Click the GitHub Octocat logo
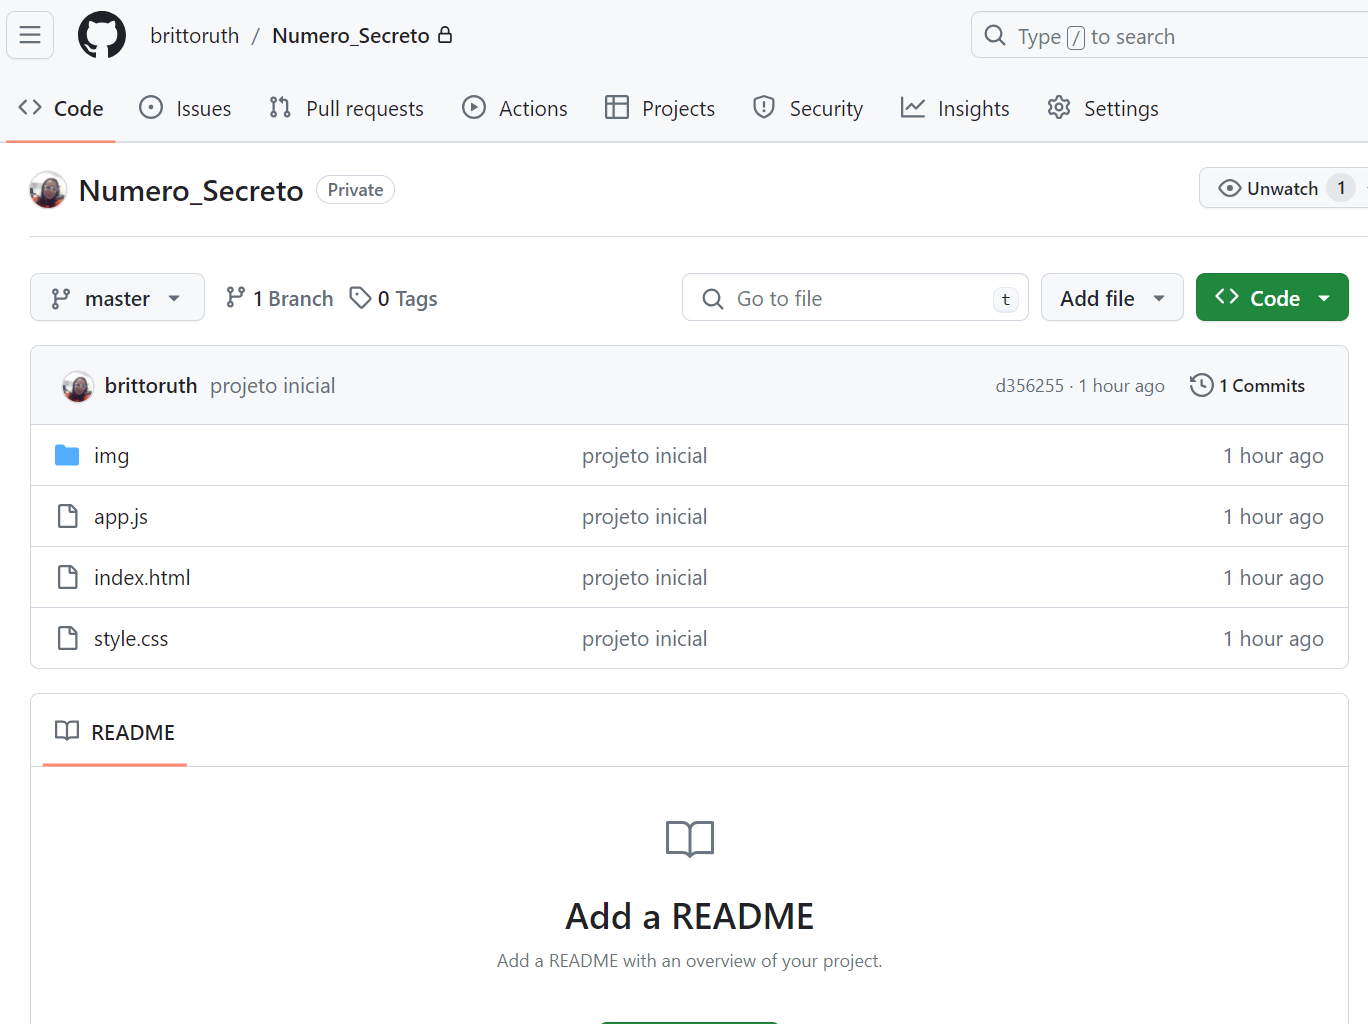Screen dimensions: 1368x1024 tap(102, 35)
